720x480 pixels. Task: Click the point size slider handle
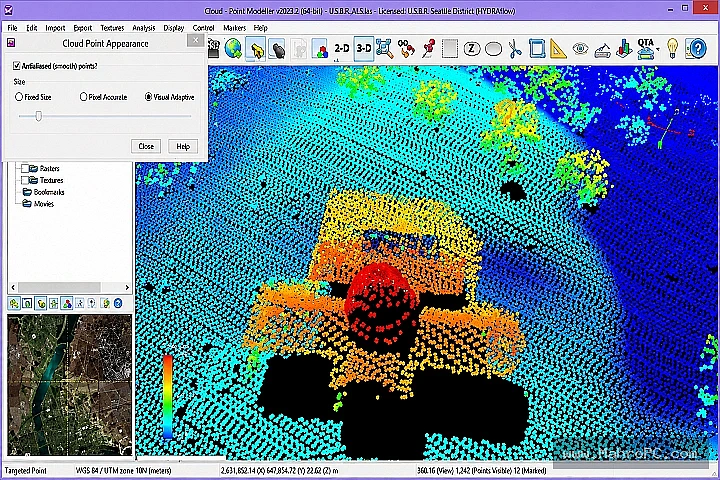39,116
